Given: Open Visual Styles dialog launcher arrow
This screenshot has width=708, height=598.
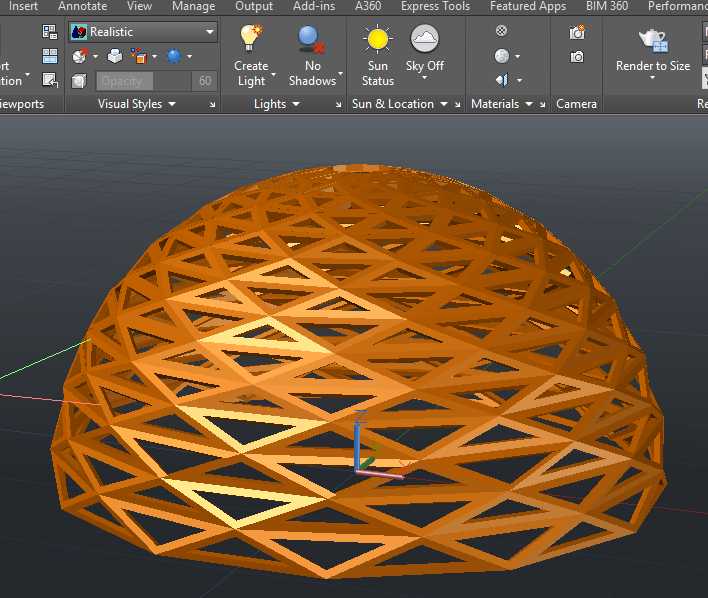Looking at the screenshot, I should (212, 105).
